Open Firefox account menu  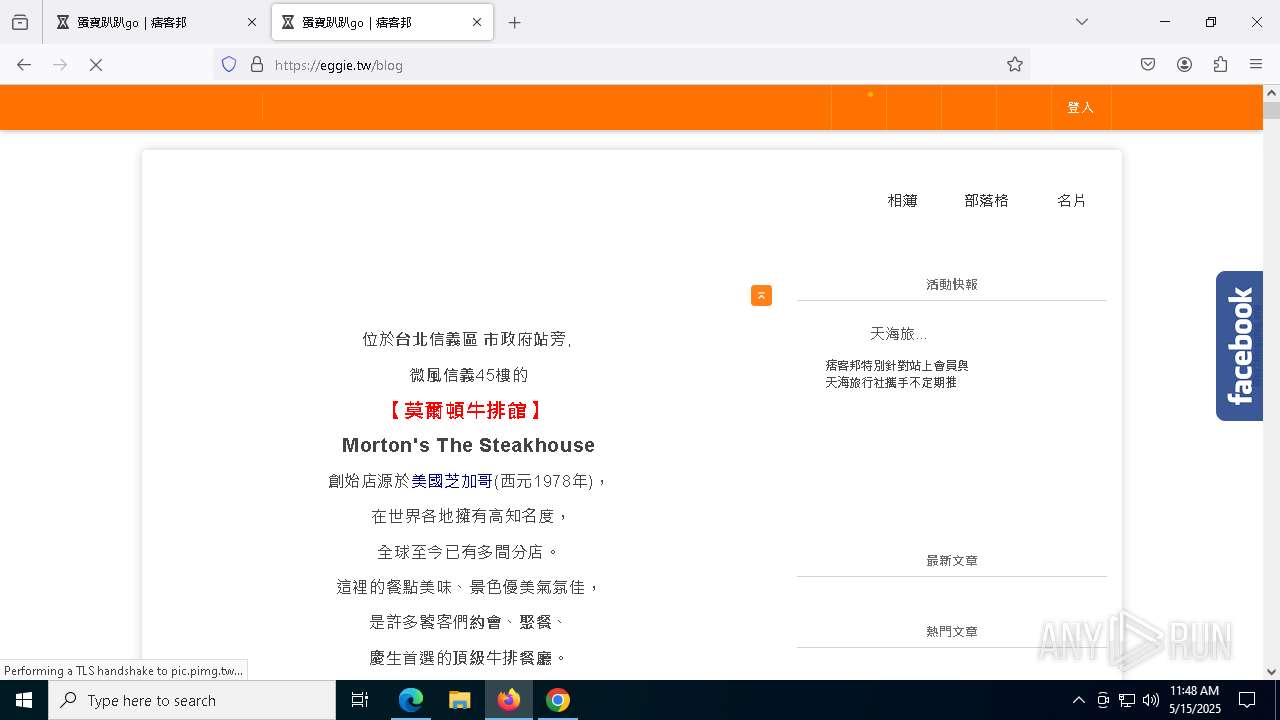point(1184,64)
